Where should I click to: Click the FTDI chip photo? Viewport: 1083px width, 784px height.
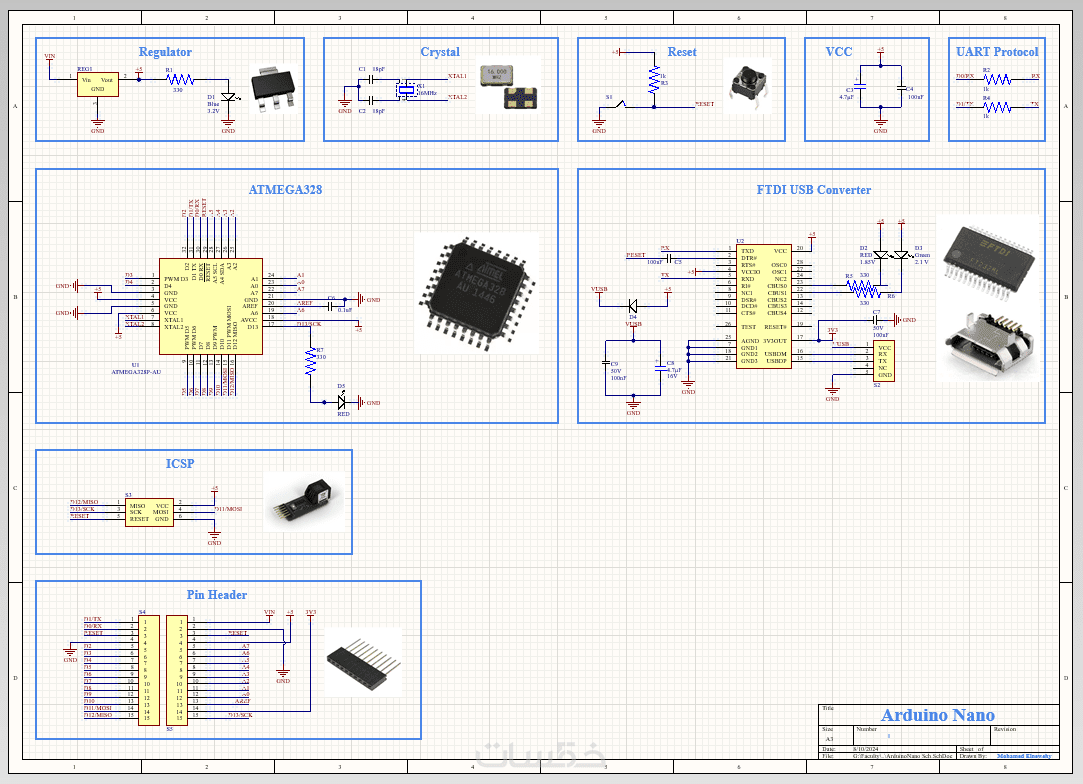pyautogui.click(x=988, y=262)
